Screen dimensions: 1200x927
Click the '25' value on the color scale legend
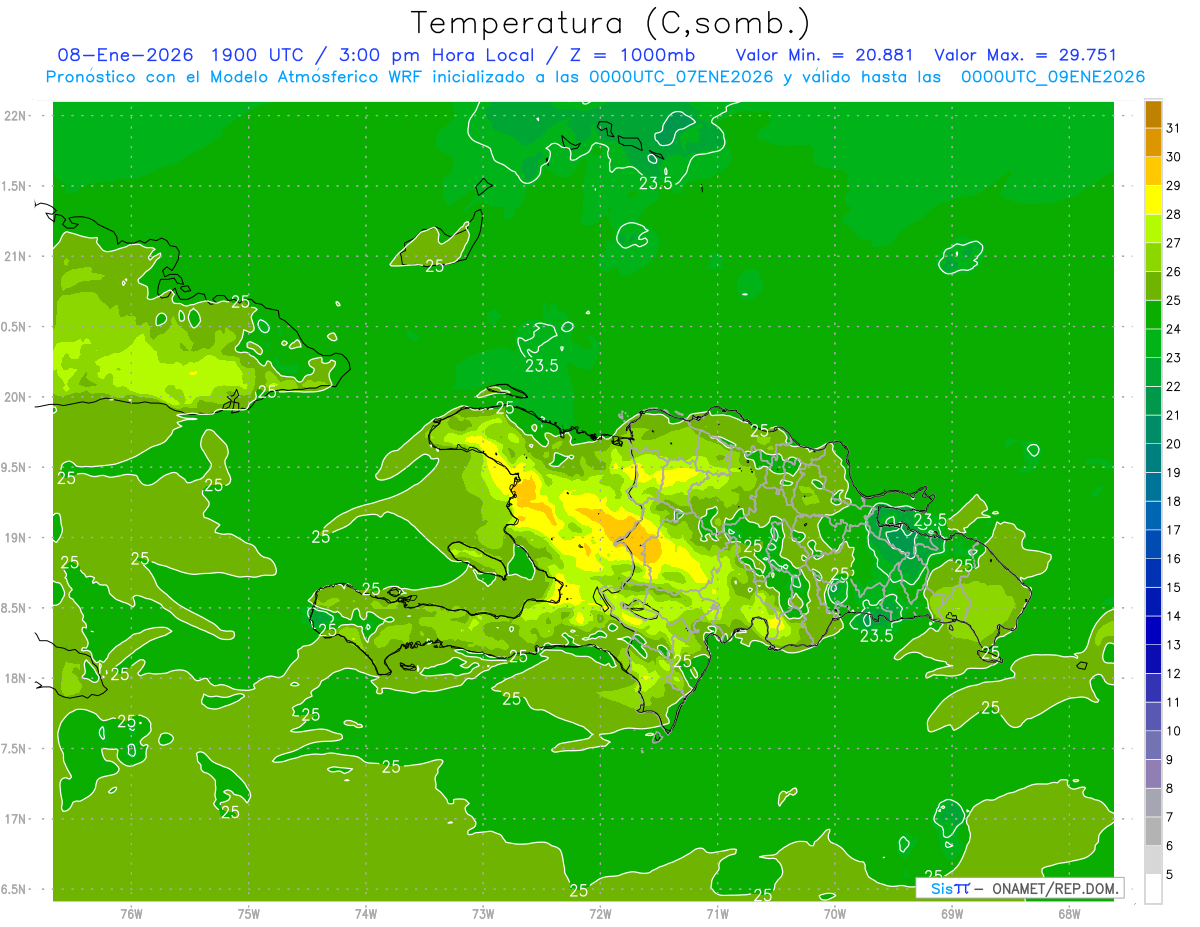click(1173, 300)
